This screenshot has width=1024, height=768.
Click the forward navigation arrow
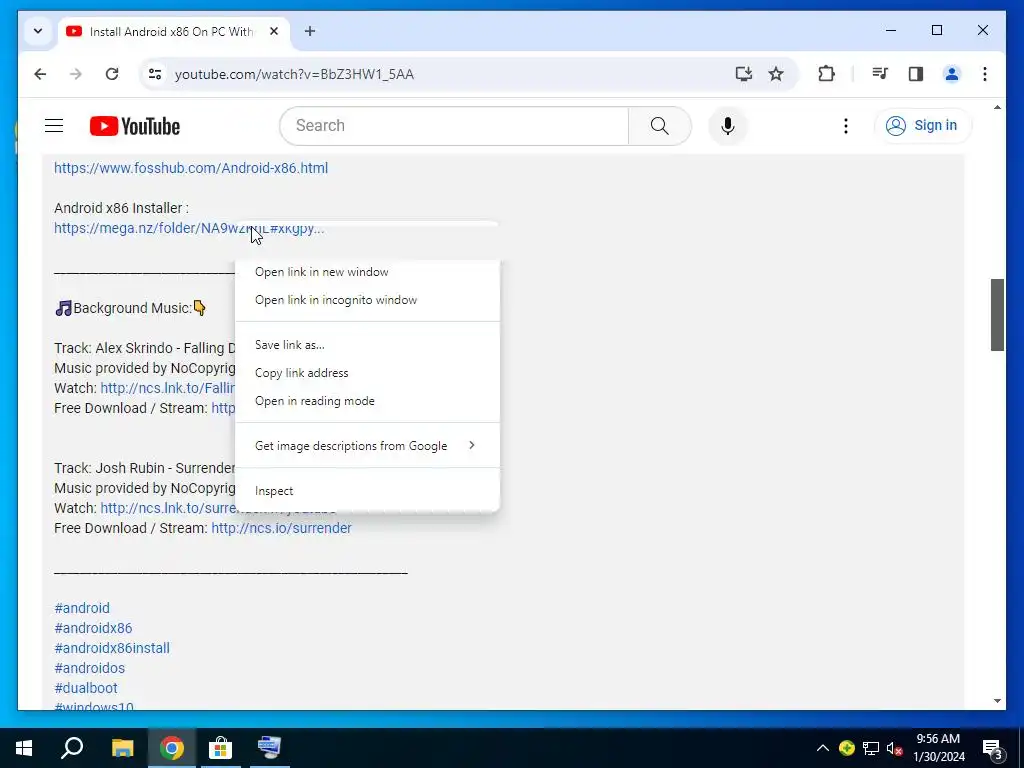coord(76,74)
